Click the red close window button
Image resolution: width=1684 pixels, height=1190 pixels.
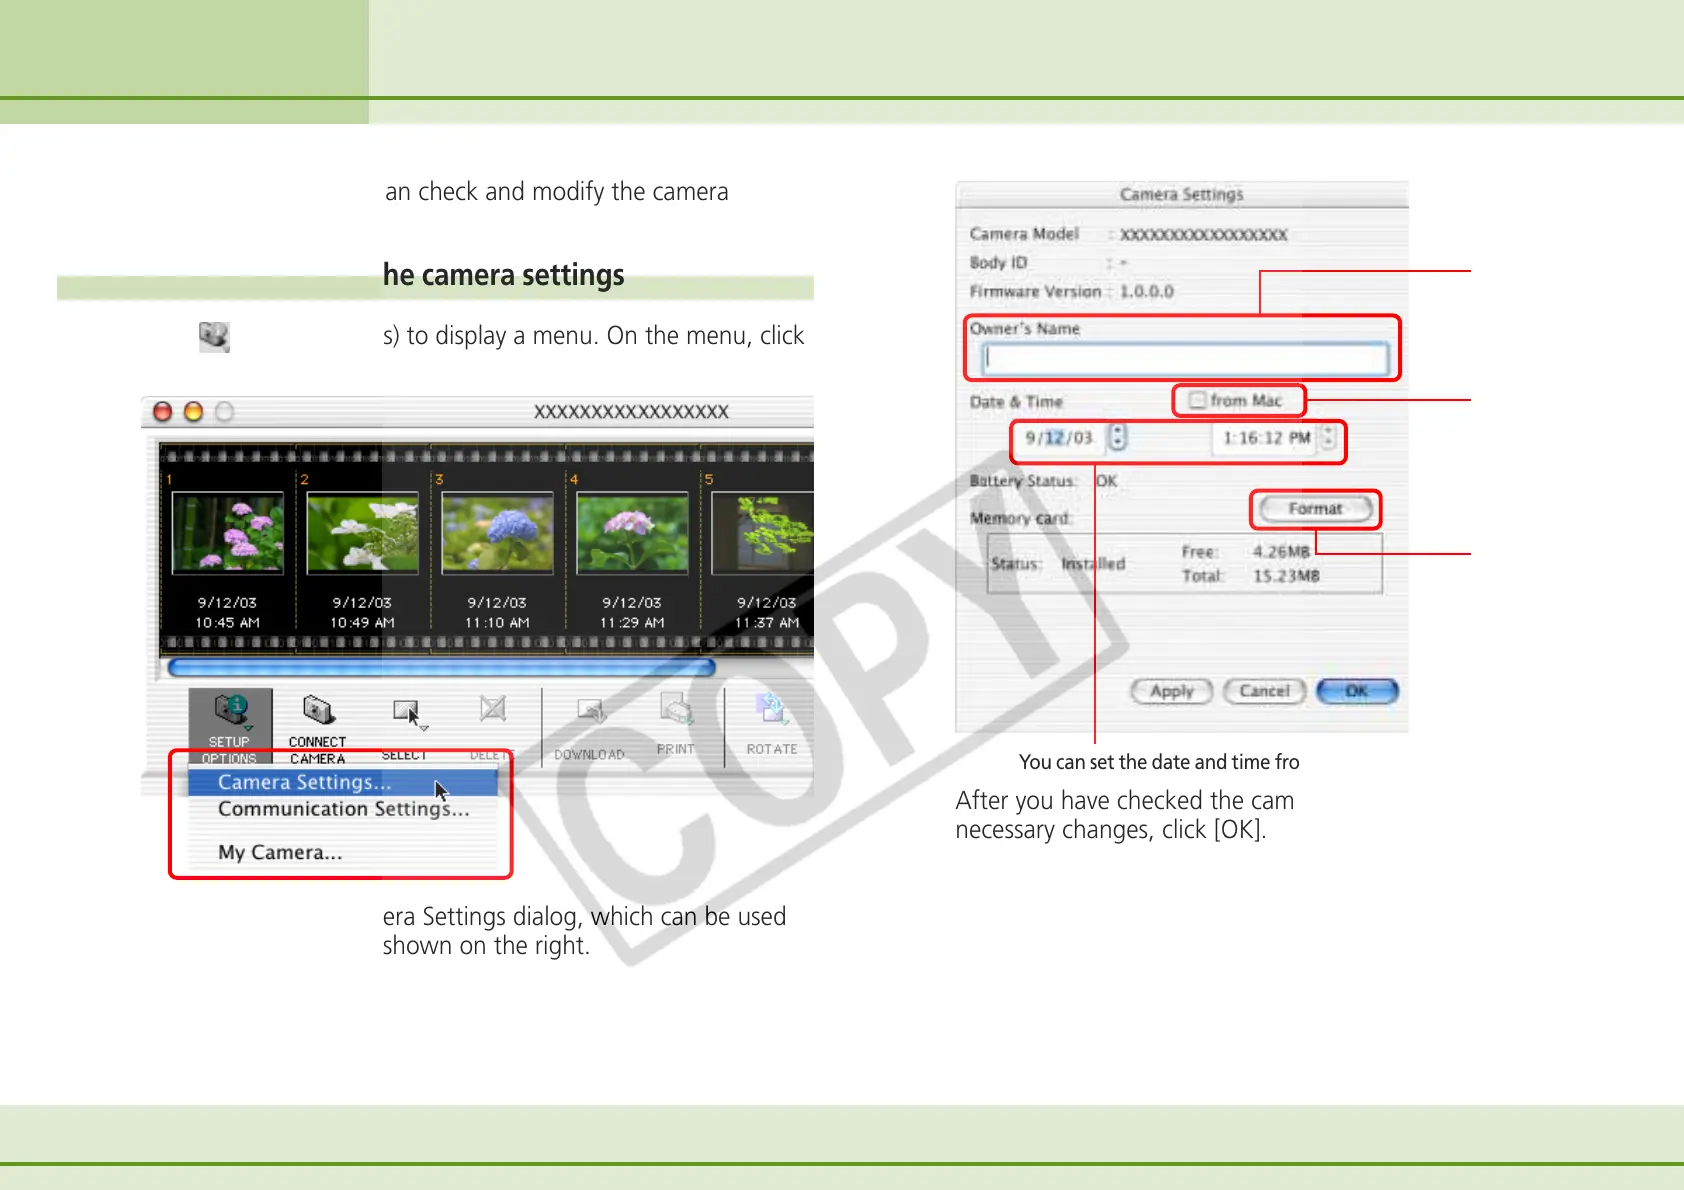coord(163,412)
